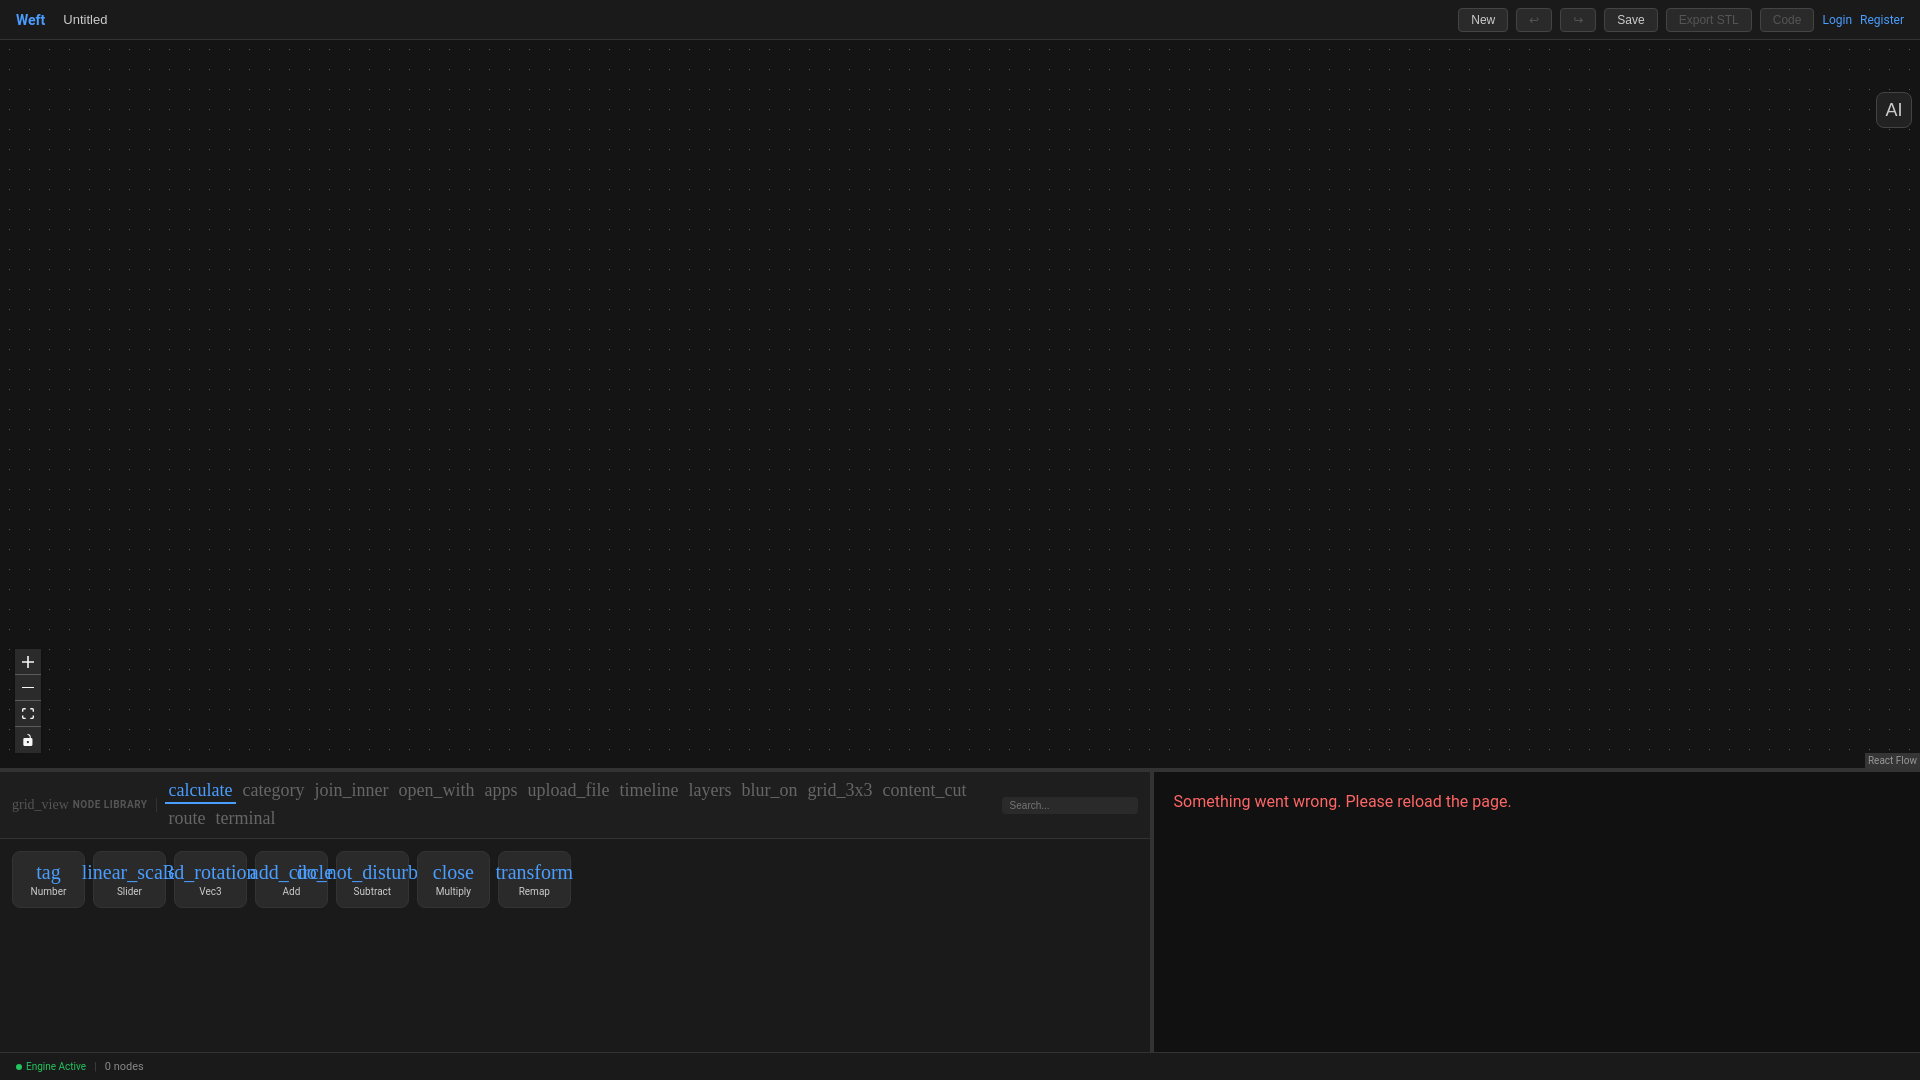Click the Weft logo link
The height and width of the screenshot is (1080, 1920).
[x=30, y=20]
